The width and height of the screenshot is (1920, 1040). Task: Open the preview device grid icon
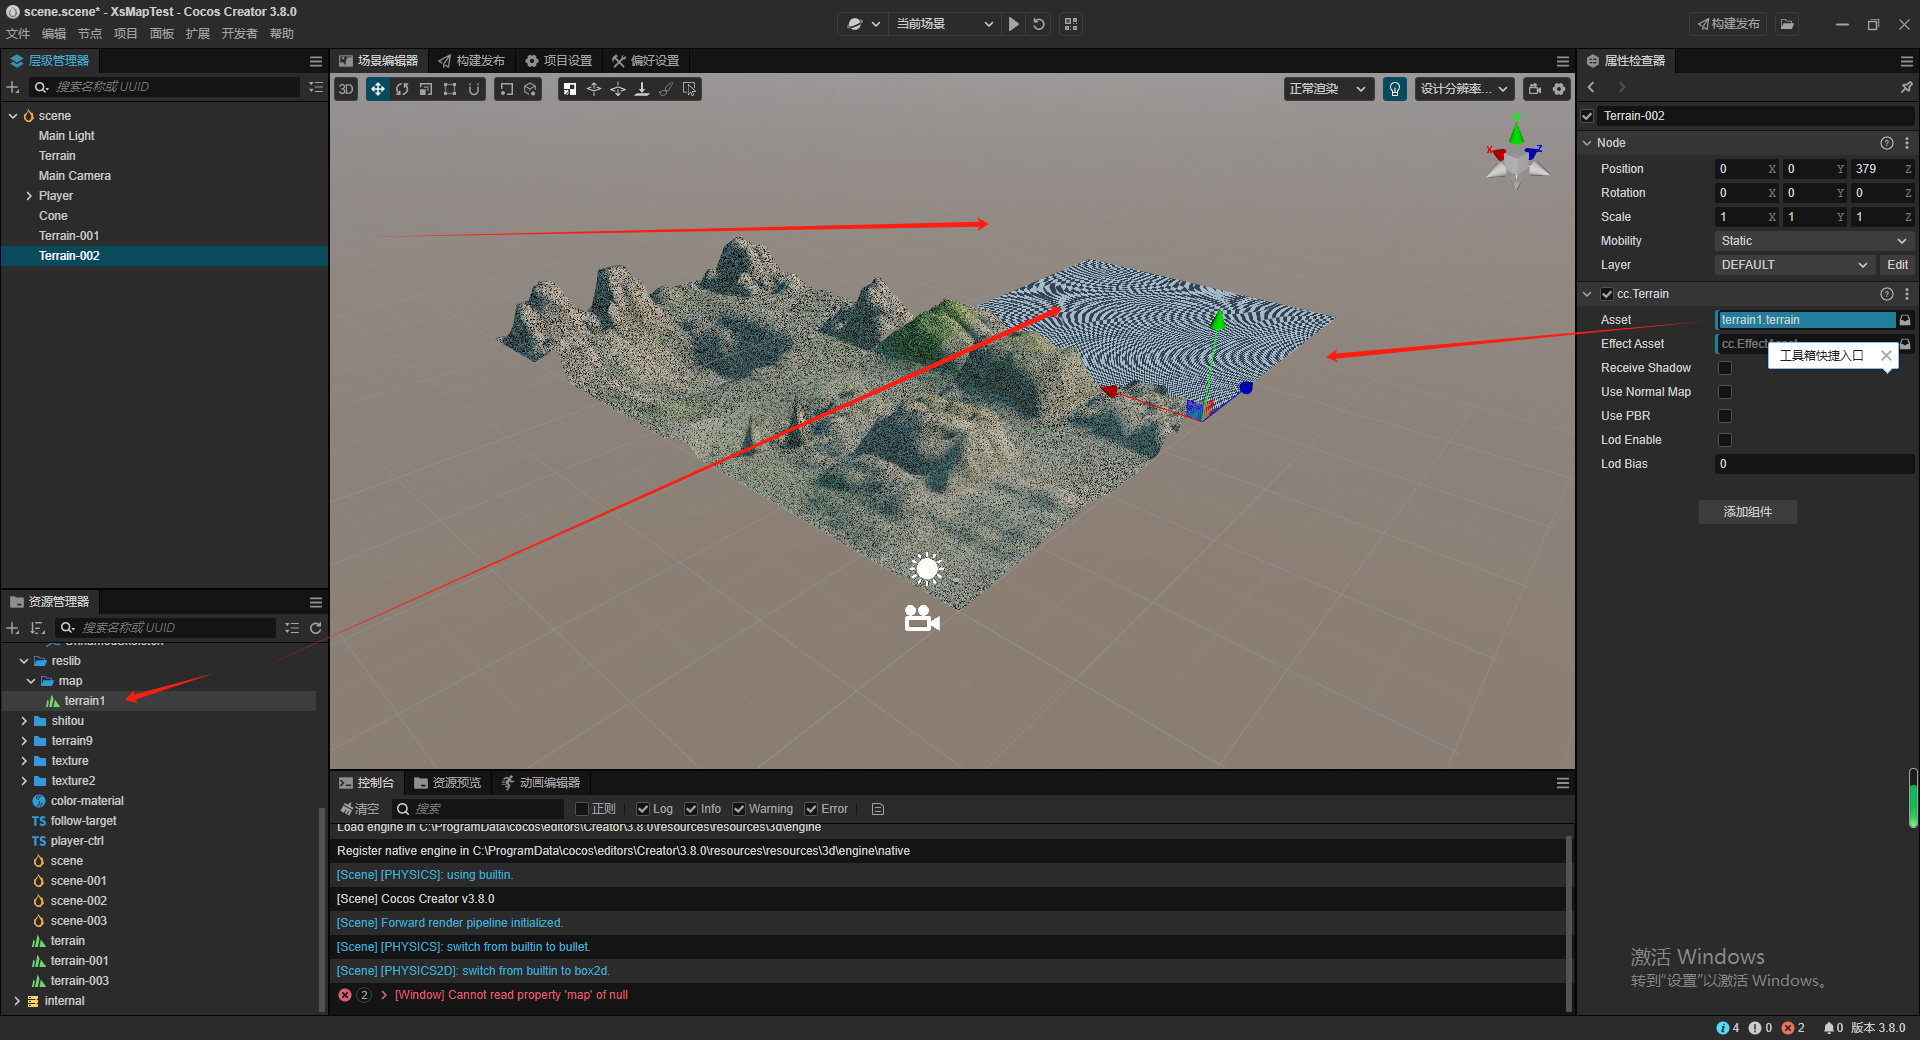pyautogui.click(x=1071, y=24)
